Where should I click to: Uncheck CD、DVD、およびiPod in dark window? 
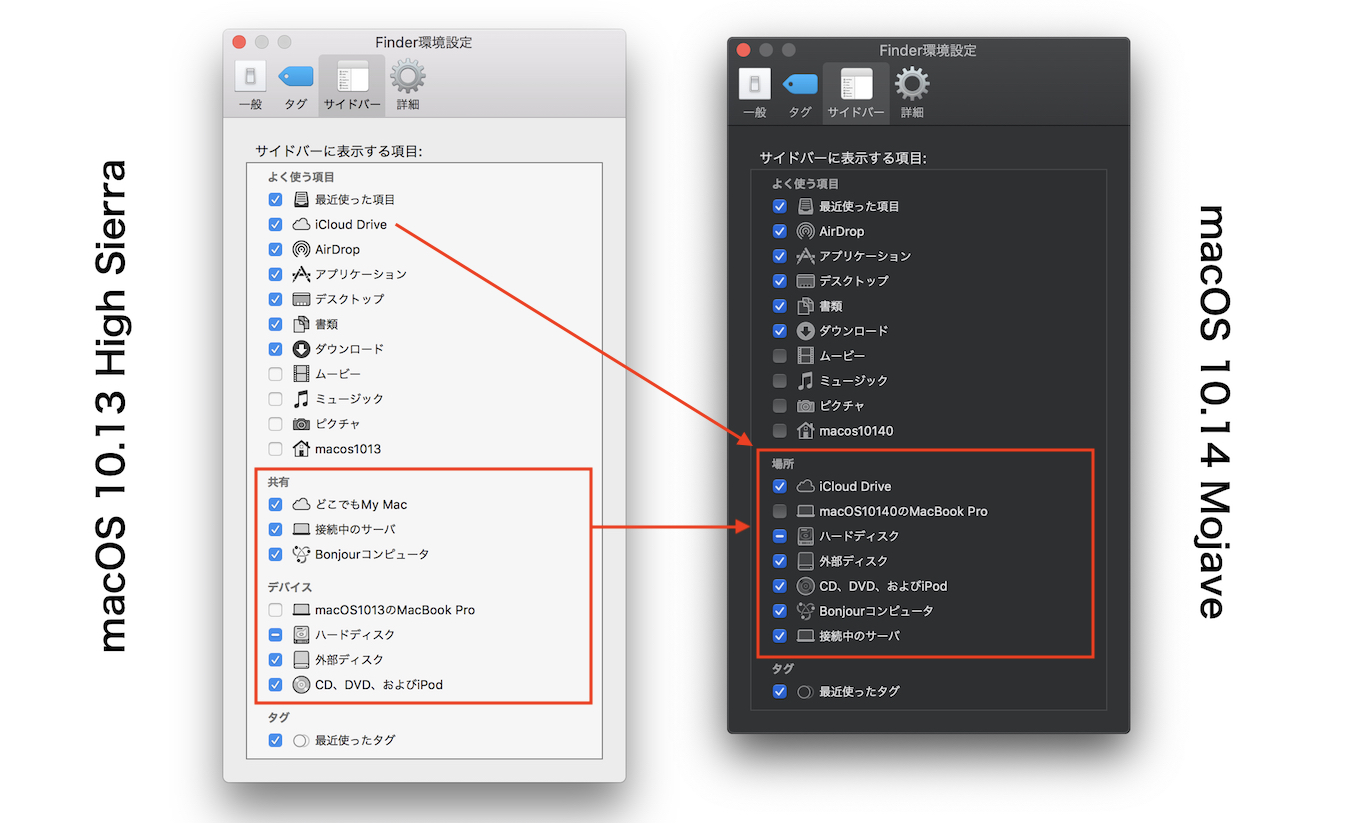(780, 586)
